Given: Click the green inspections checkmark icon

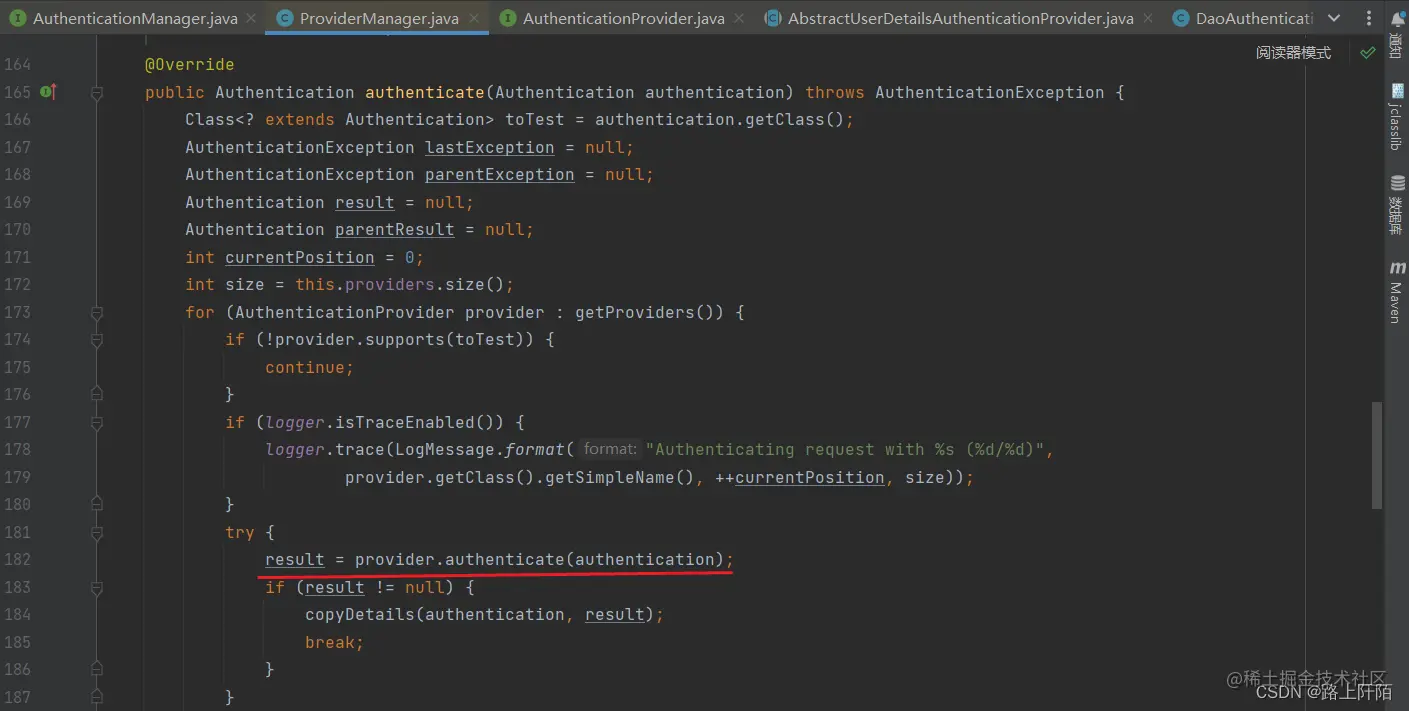Looking at the screenshot, I should click(1368, 53).
